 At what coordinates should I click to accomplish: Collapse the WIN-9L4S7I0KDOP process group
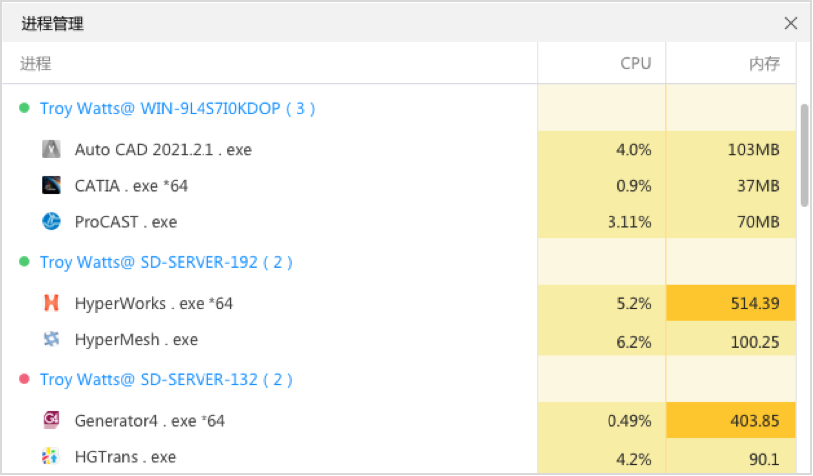tap(177, 109)
